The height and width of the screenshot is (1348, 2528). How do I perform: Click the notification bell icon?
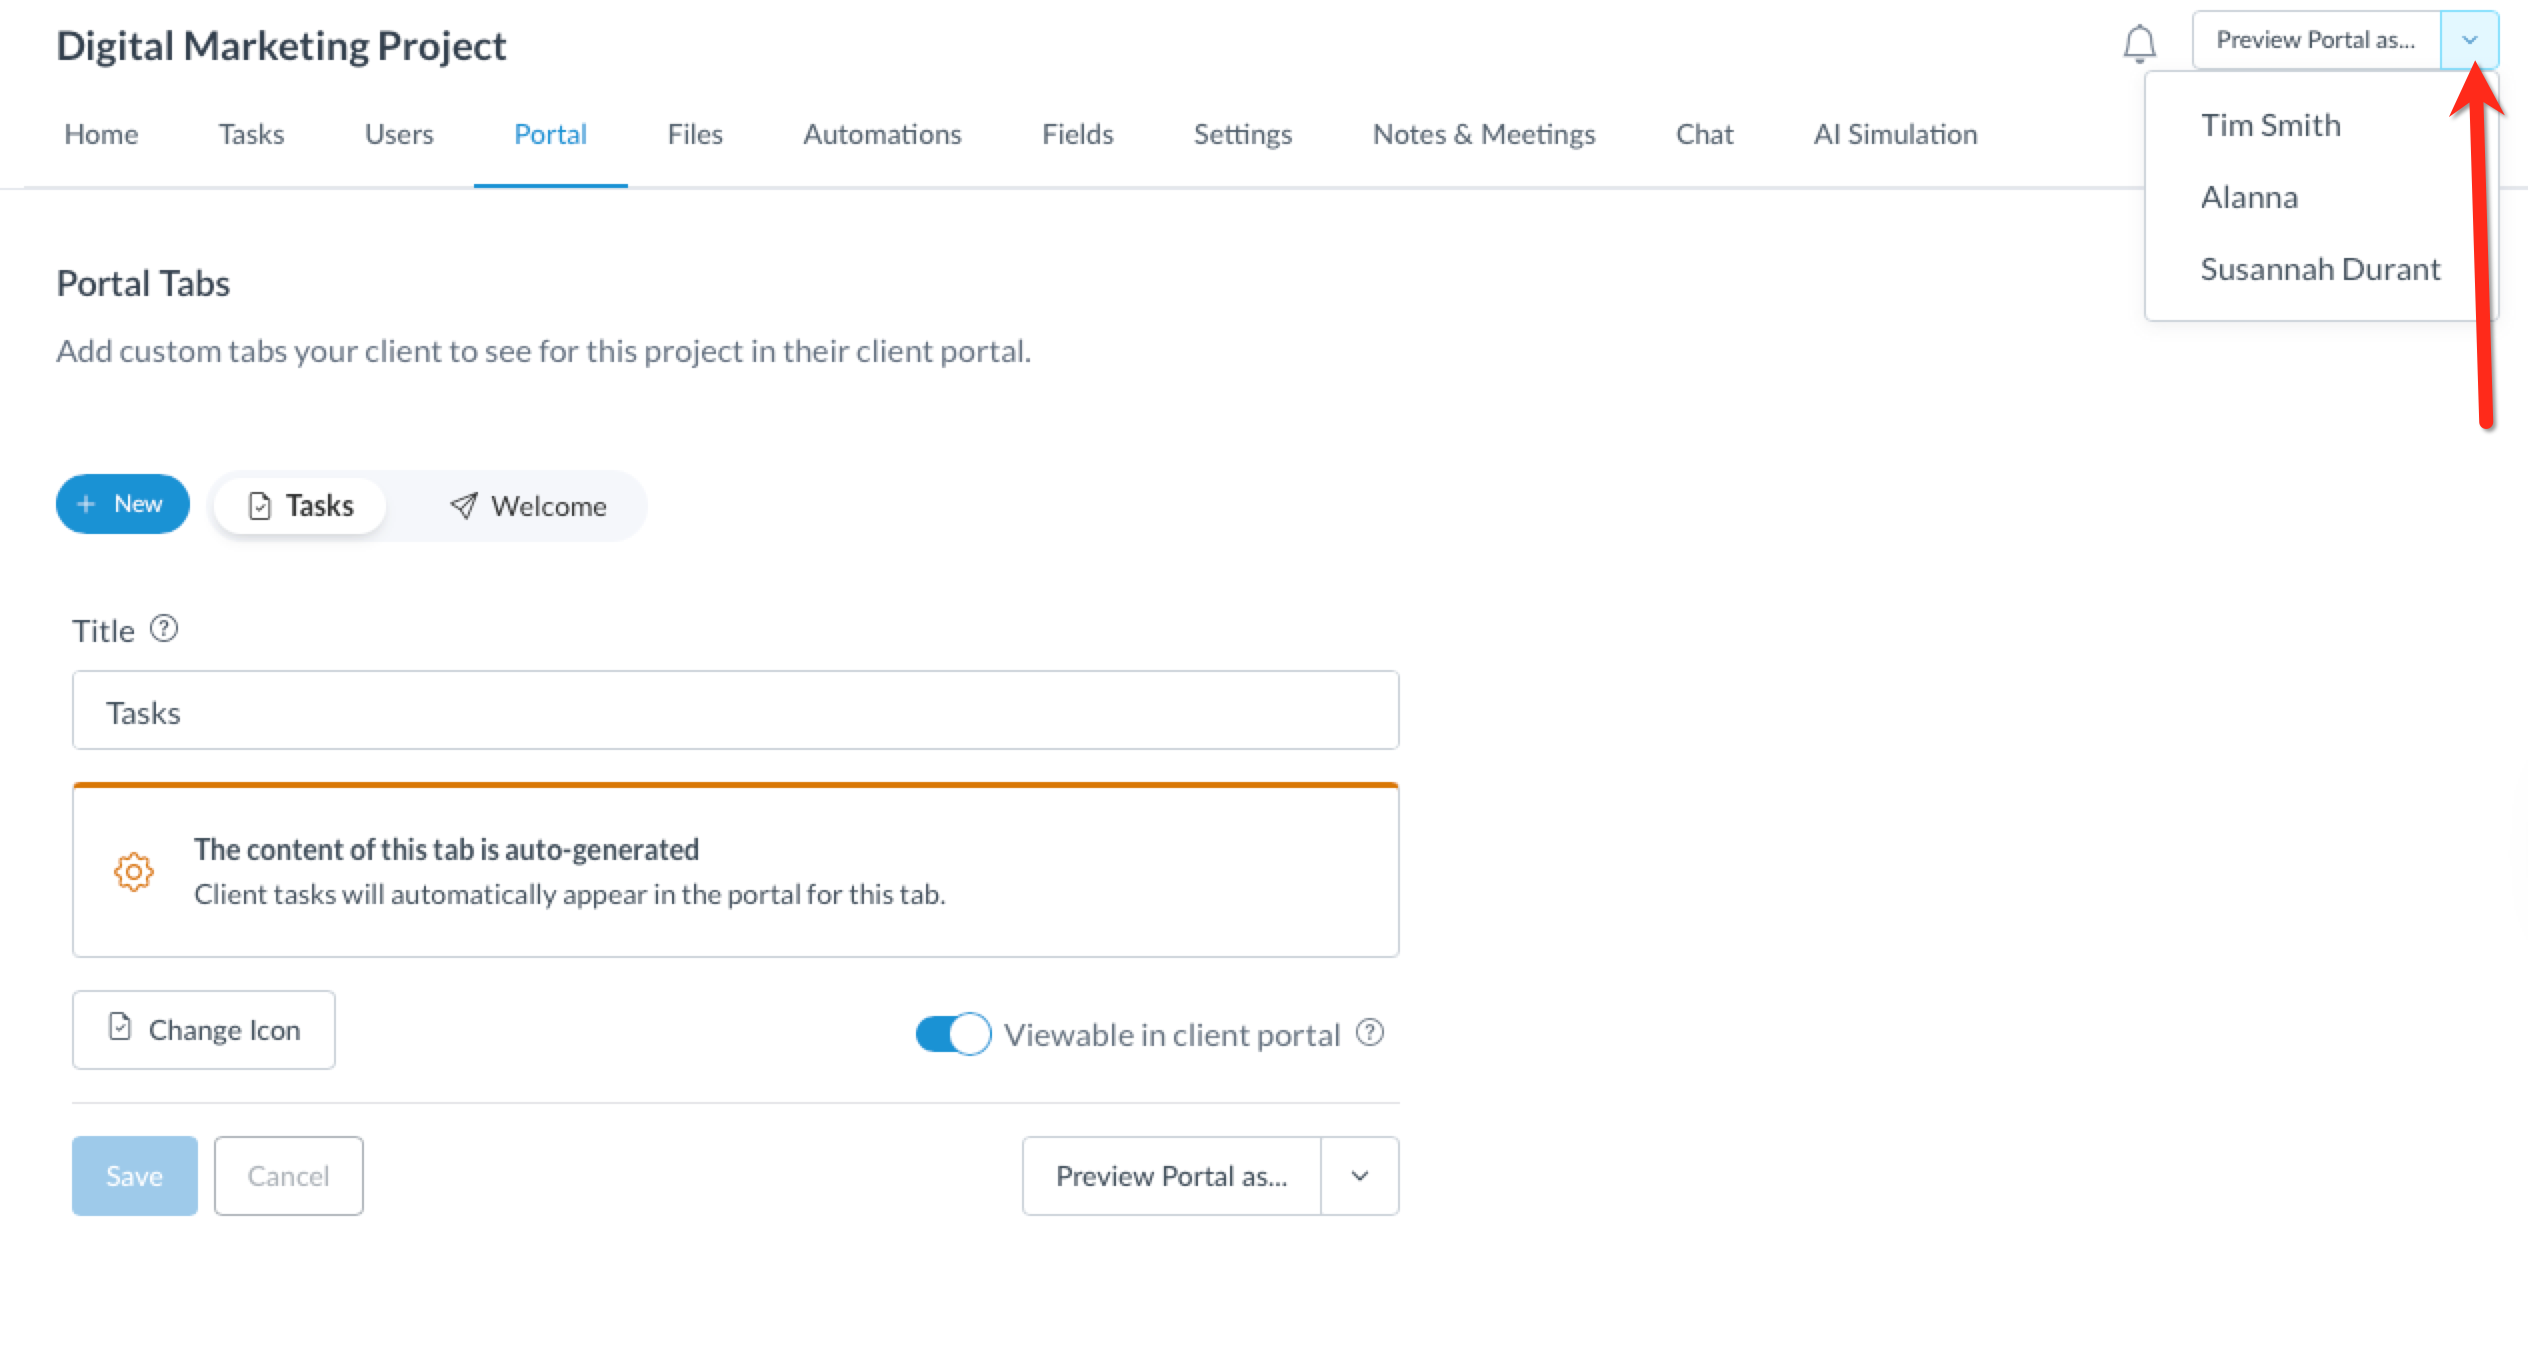click(2139, 43)
